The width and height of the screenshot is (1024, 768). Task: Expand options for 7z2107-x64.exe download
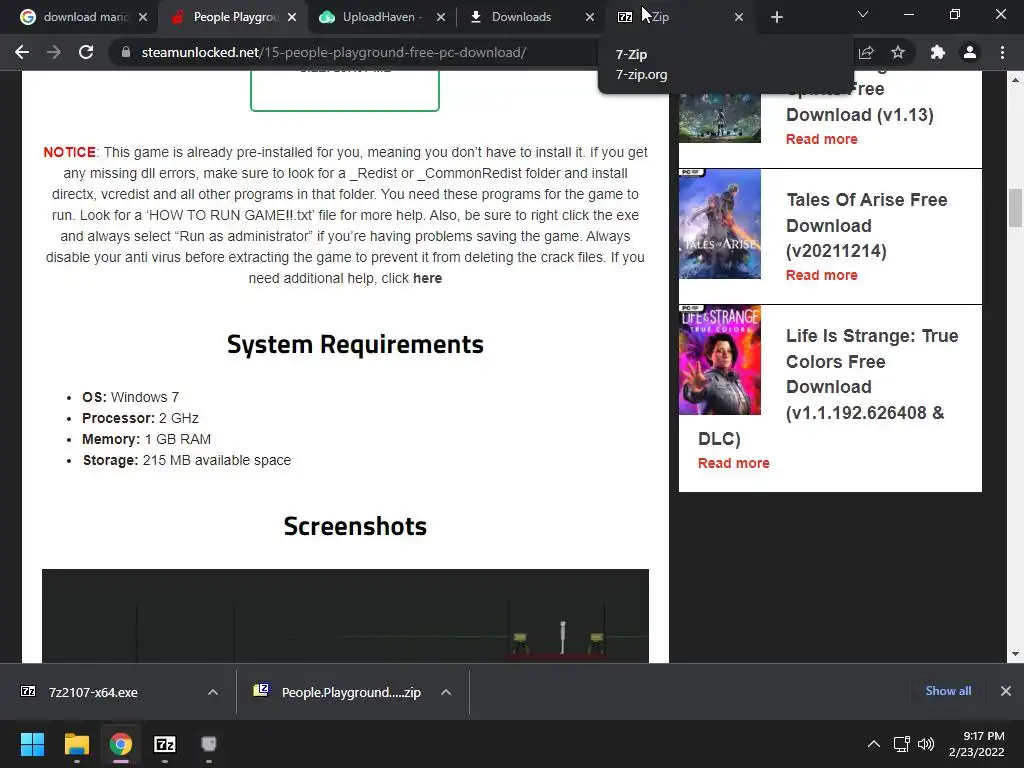tap(213, 692)
